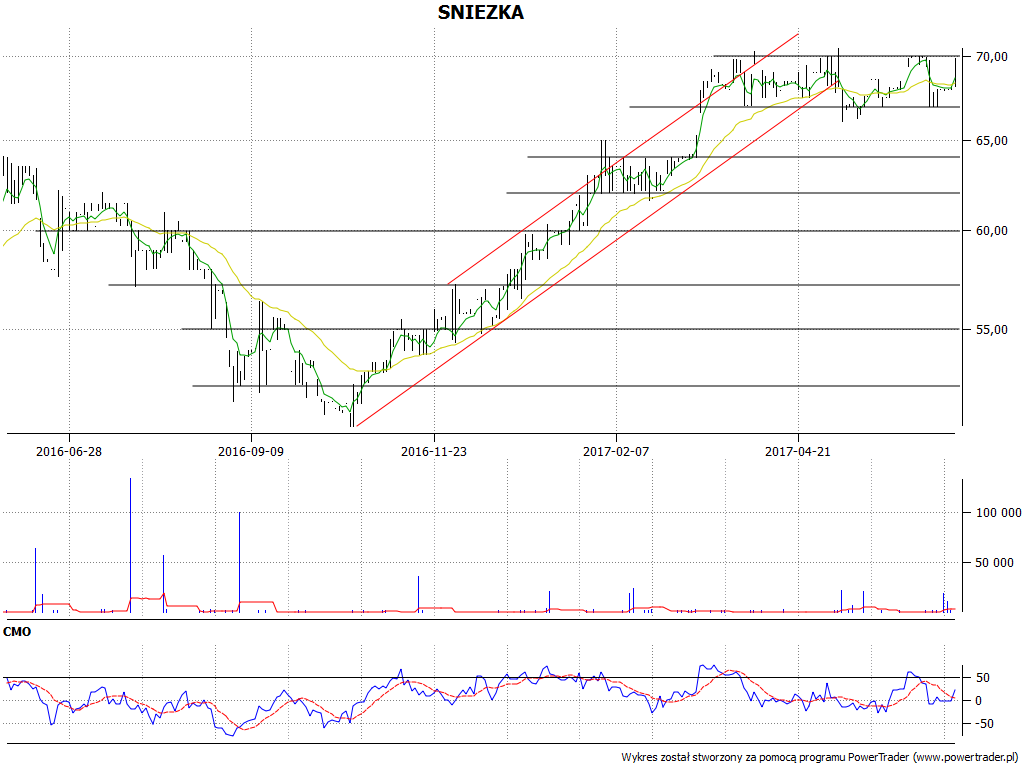Click the CMO indicator label
Screen dimensions: 1024x768
click(x=17, y=632)
